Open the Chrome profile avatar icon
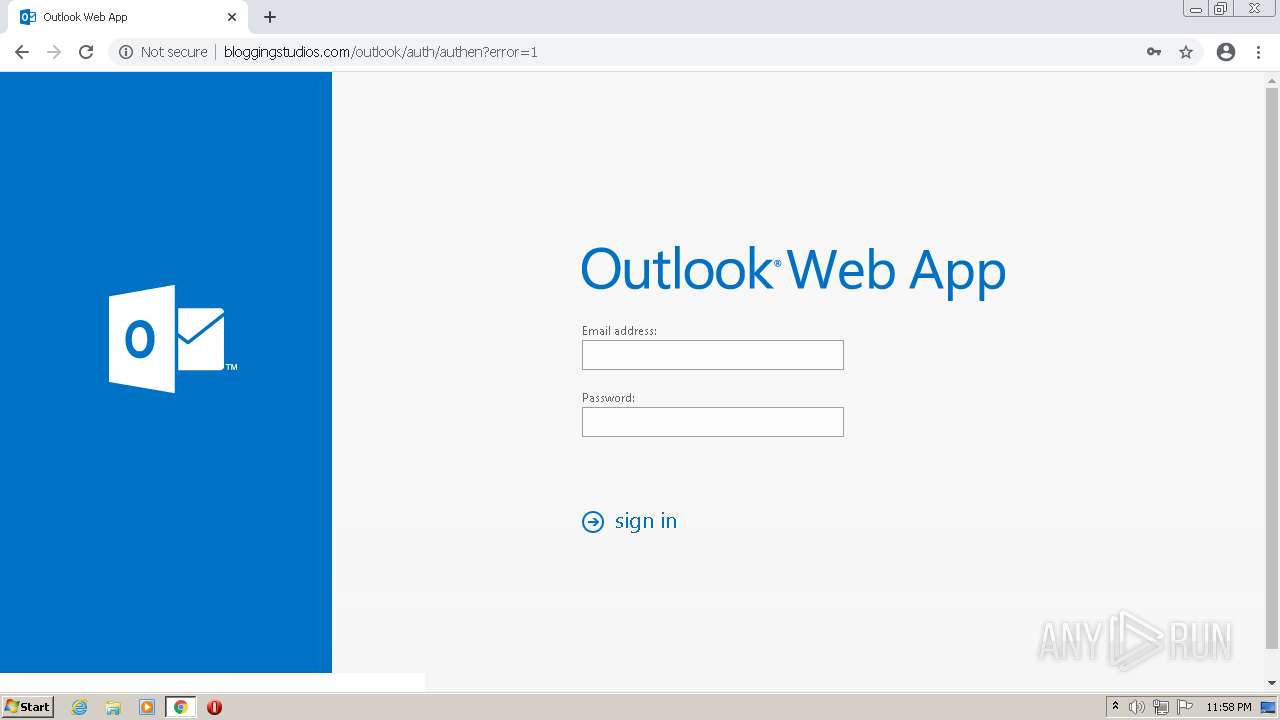The height and width of the screenshot is (720, 1280). tap(1226, 52)
